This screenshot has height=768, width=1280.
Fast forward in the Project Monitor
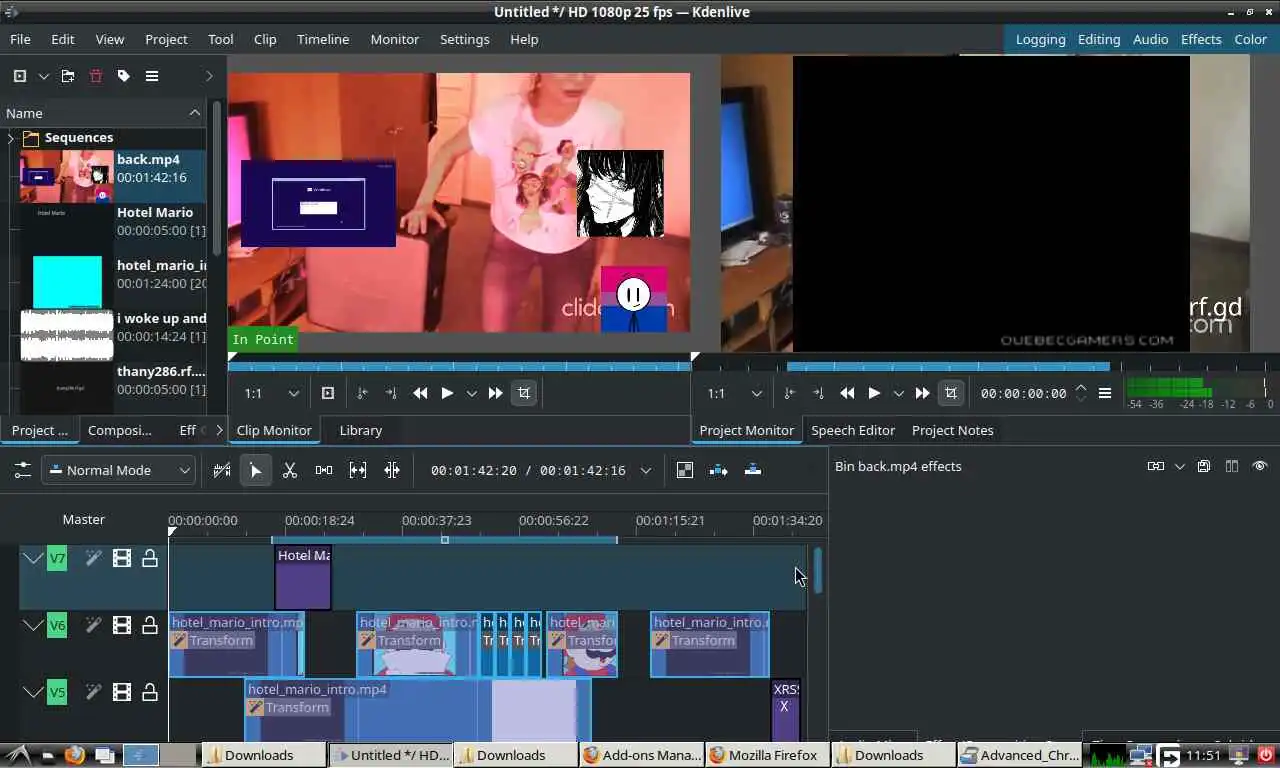(x=922, y=393)
